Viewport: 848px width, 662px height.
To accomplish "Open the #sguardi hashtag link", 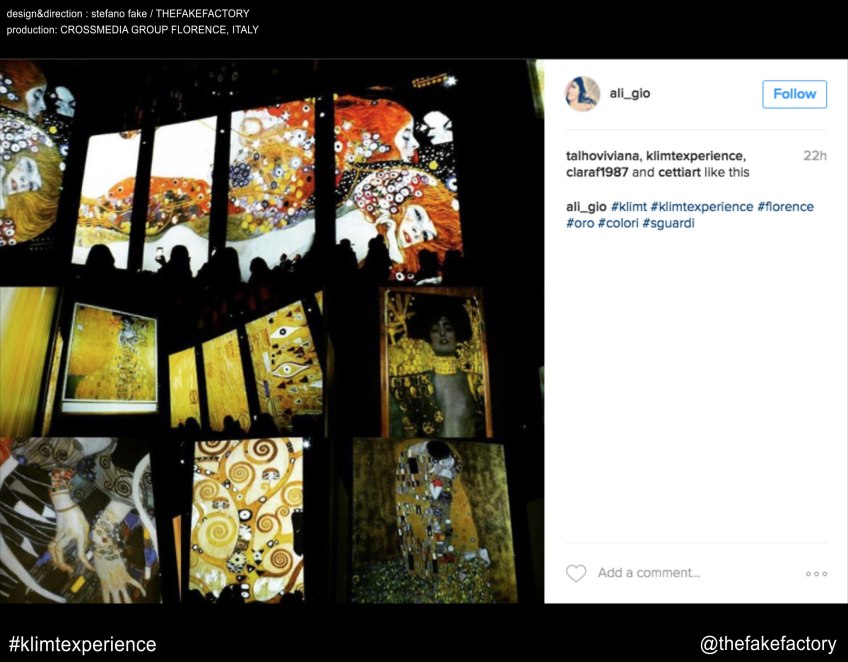I will pos(668,223).
